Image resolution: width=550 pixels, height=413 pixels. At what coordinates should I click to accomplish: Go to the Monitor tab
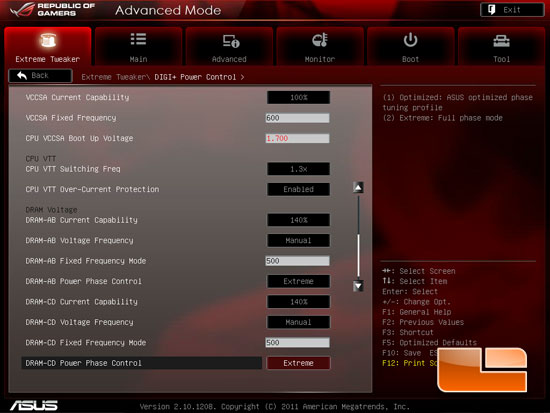pyautogui.click(x=320, y=46)
